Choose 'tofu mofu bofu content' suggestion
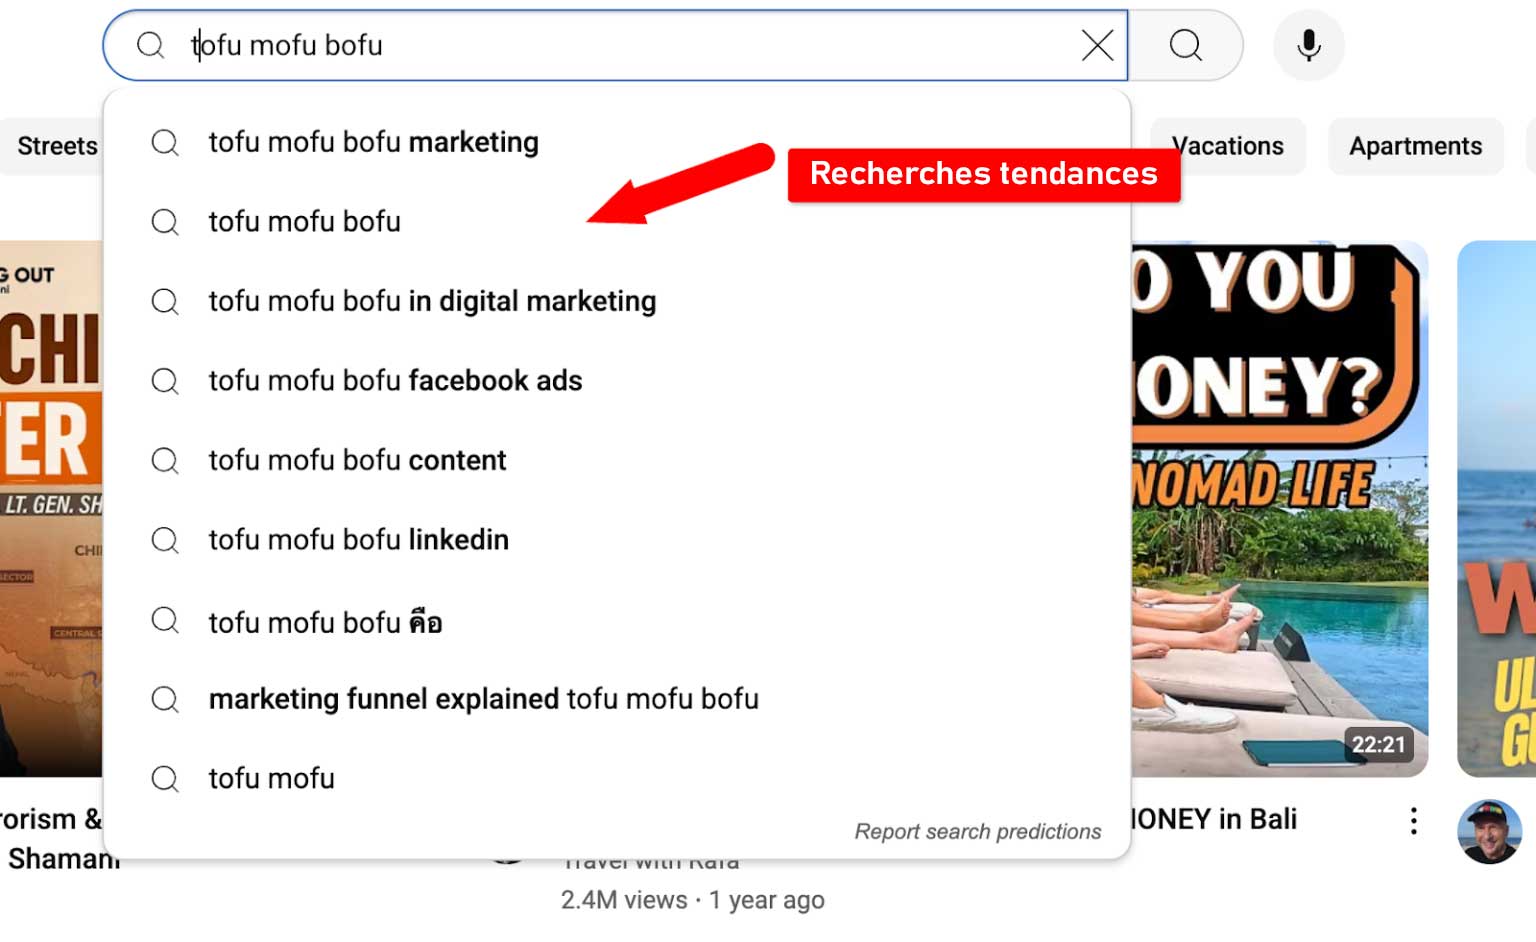 click(357, 460)
